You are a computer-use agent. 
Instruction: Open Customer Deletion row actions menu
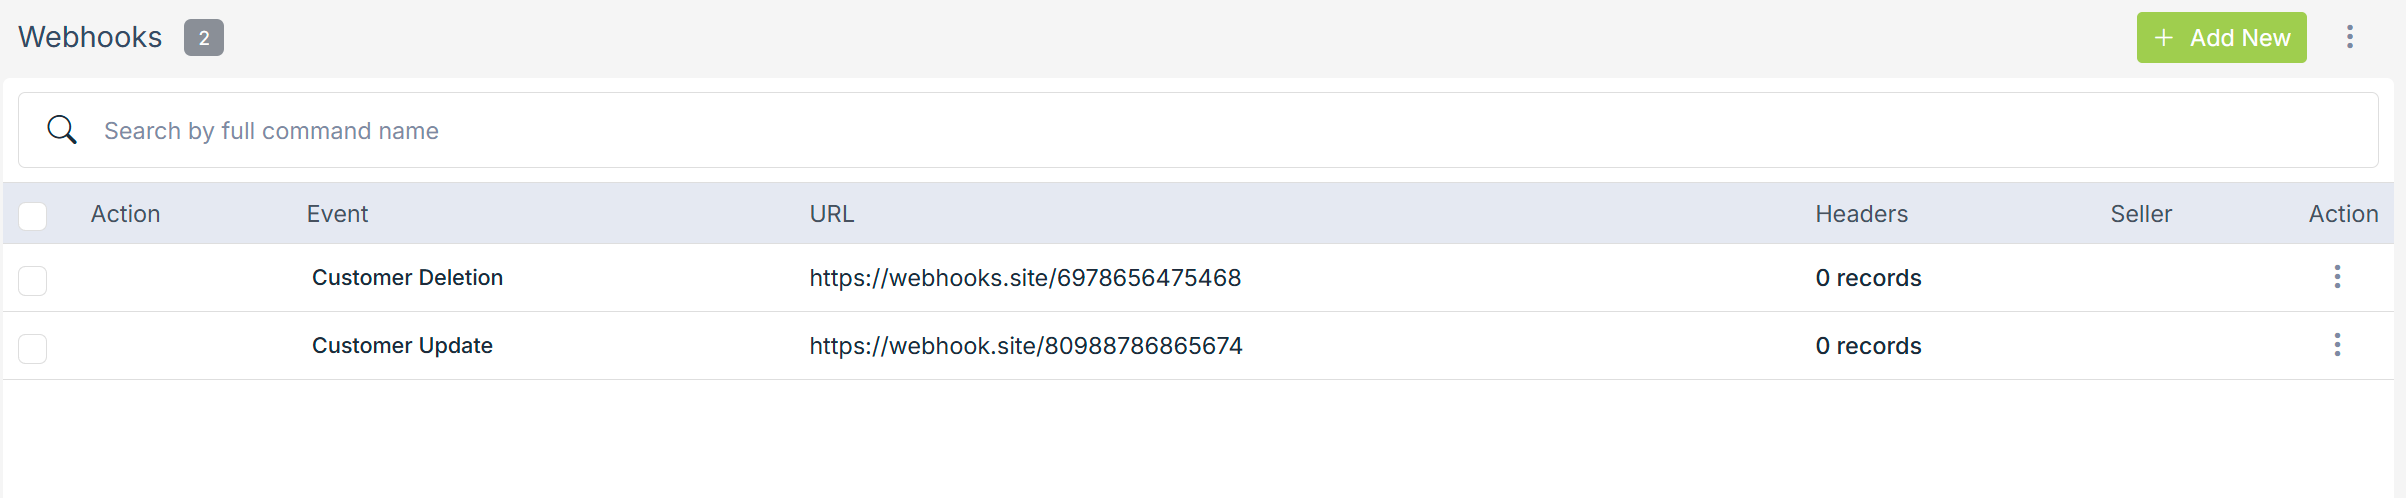pos(2337,277)
